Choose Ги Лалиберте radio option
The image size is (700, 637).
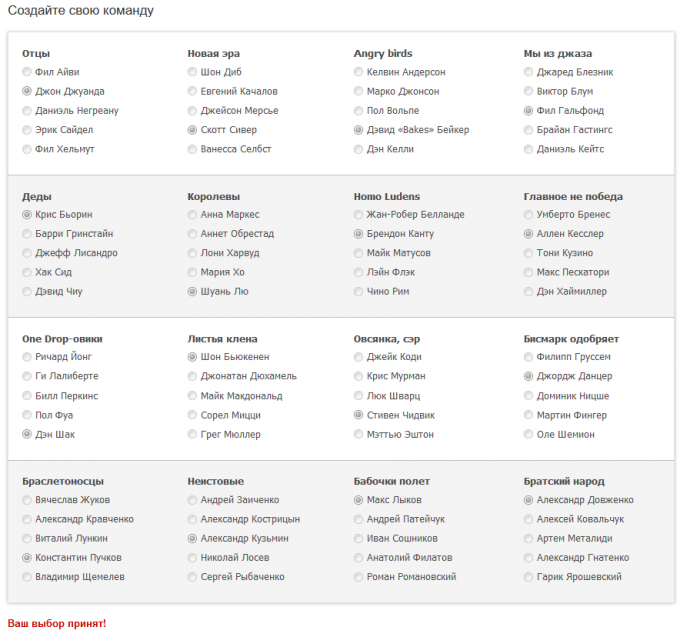(27, 376)
